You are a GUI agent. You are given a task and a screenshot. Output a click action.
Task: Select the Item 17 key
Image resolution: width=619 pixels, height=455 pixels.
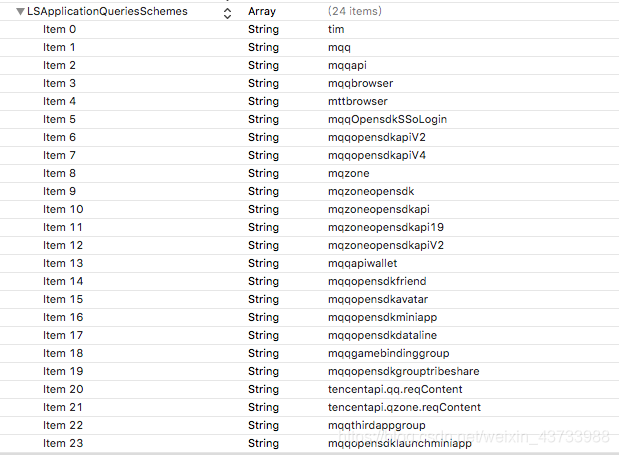(x=63, y=335)
